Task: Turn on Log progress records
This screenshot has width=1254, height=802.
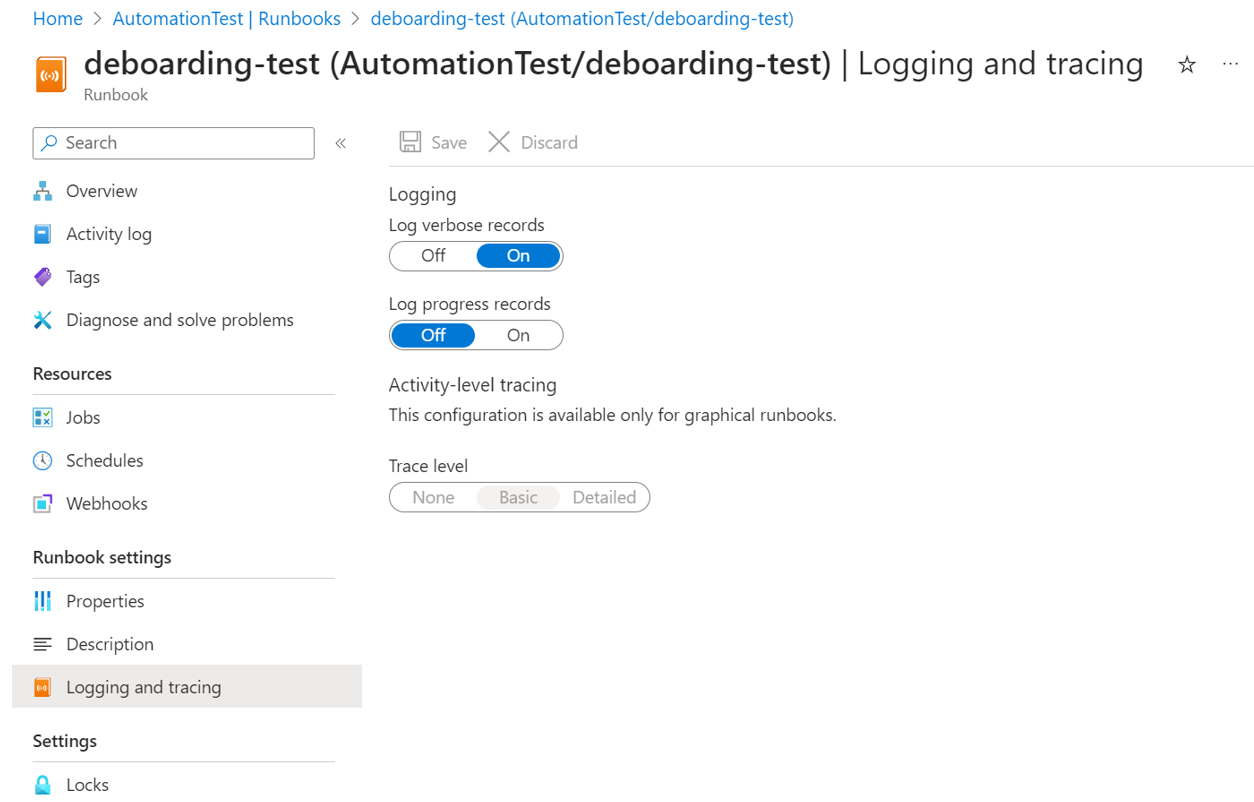Action: 518,335
